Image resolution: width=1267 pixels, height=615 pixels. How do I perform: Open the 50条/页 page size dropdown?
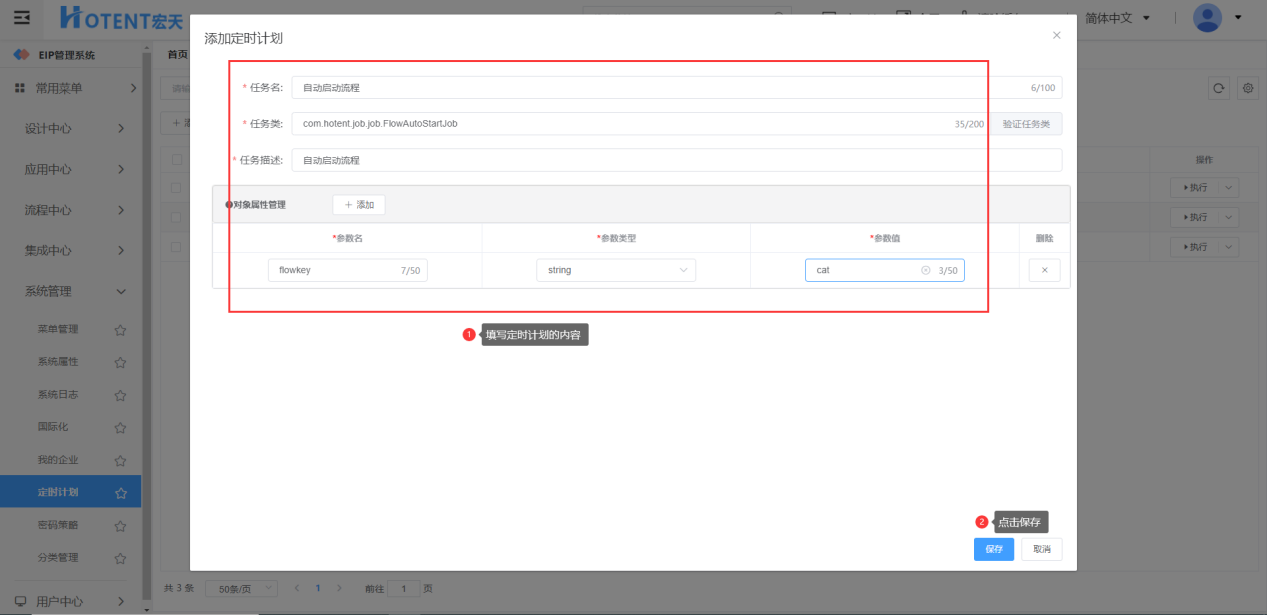pos(240,588)
